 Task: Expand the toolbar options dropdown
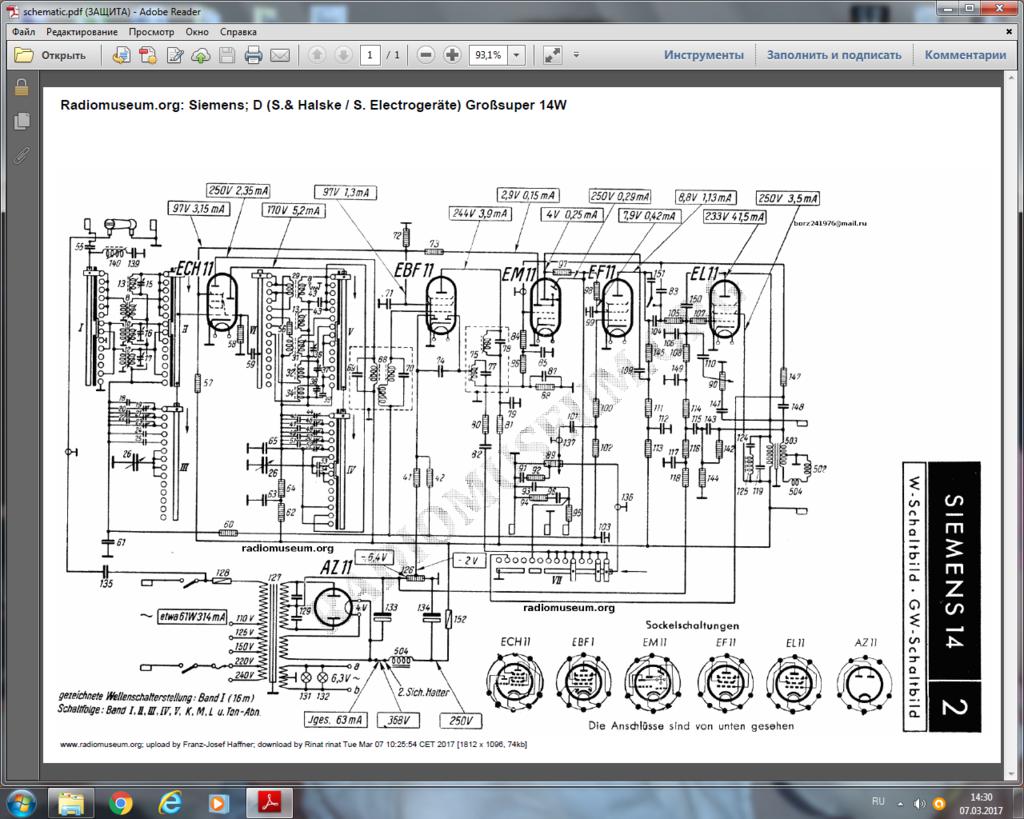click(x=576, y=55)
